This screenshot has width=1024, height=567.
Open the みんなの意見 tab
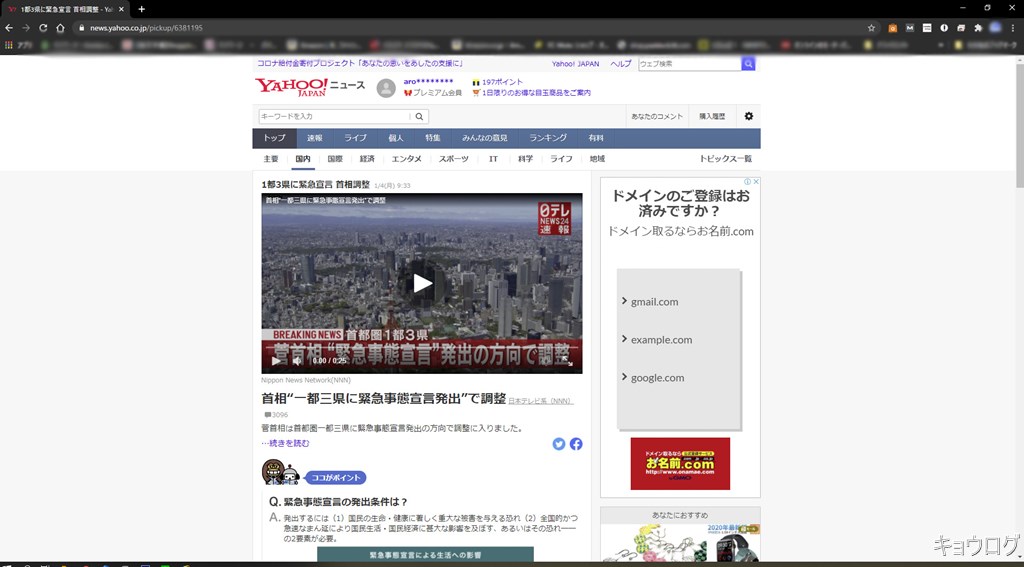coord(485,138)
